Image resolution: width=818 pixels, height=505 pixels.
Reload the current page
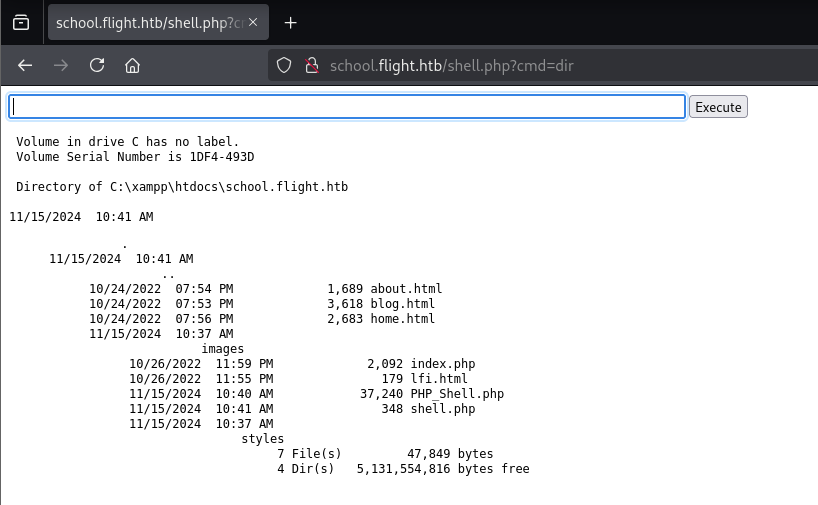pyautogui.click(x=97, y=65)
